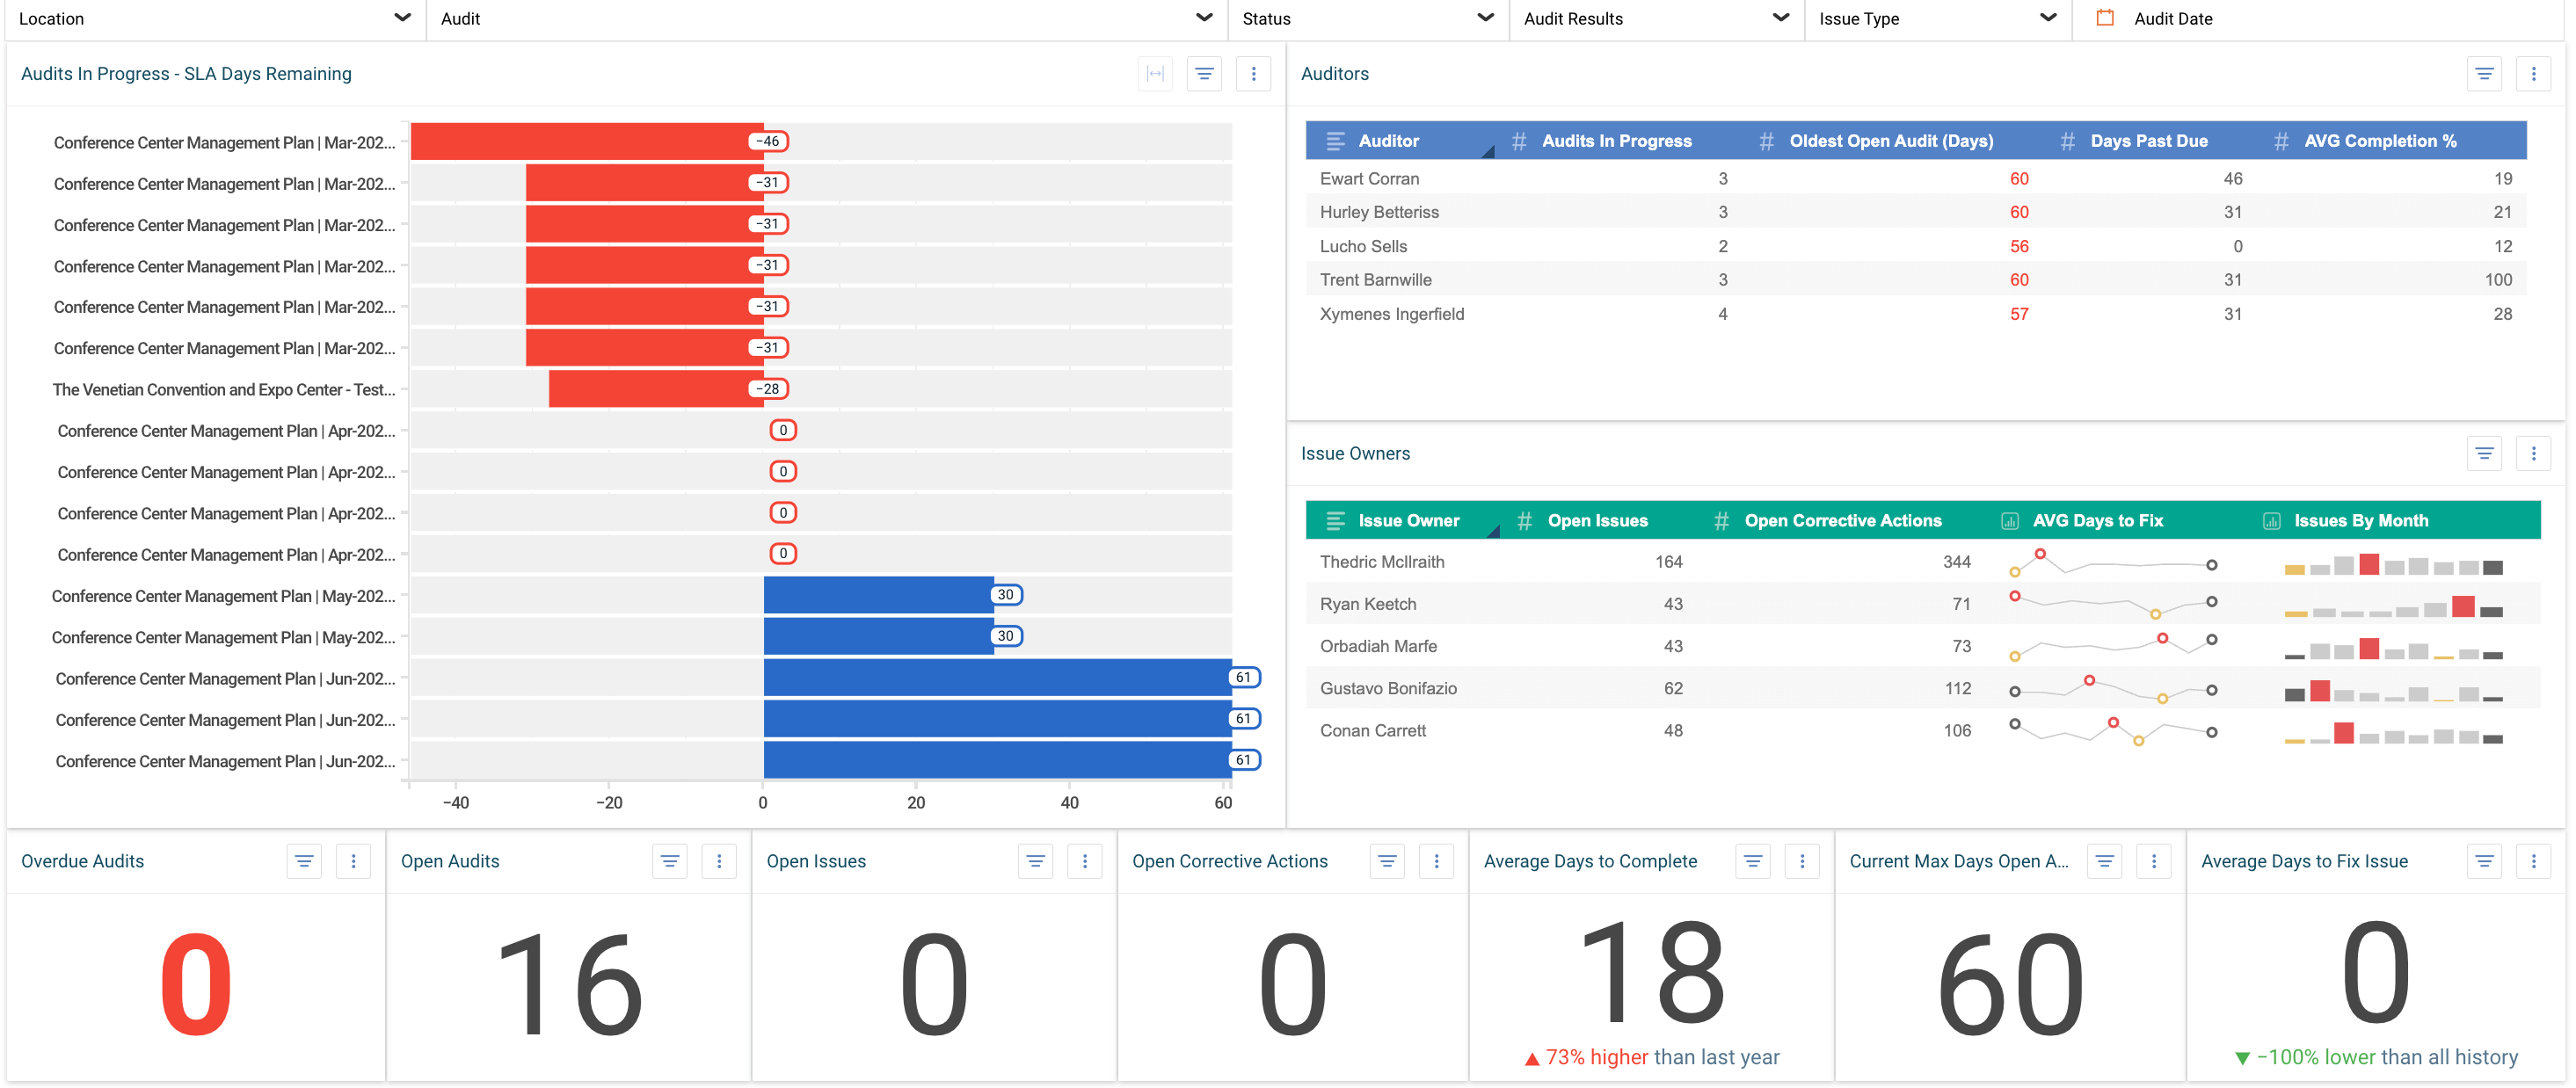Open filter options for Audits In Progress chart

(x=1204, y=73)
